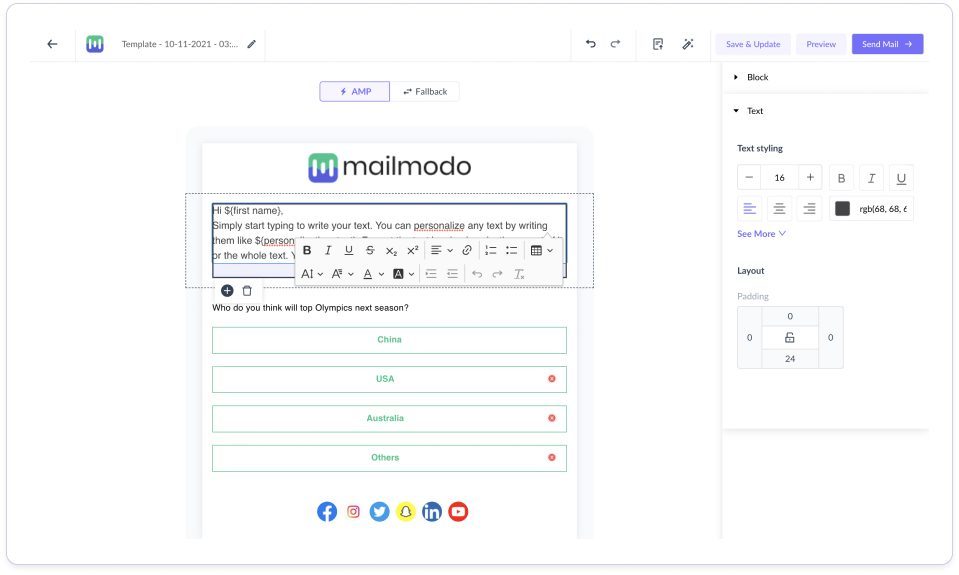Image resolution: width=959 pixels, height=575 pixels.
Task: Toggle Bold in Text styling panel
Action: [842, 178]
